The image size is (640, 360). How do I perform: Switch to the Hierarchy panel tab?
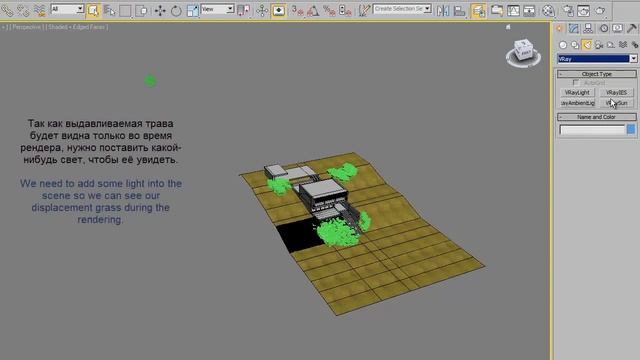pos(588,28)
